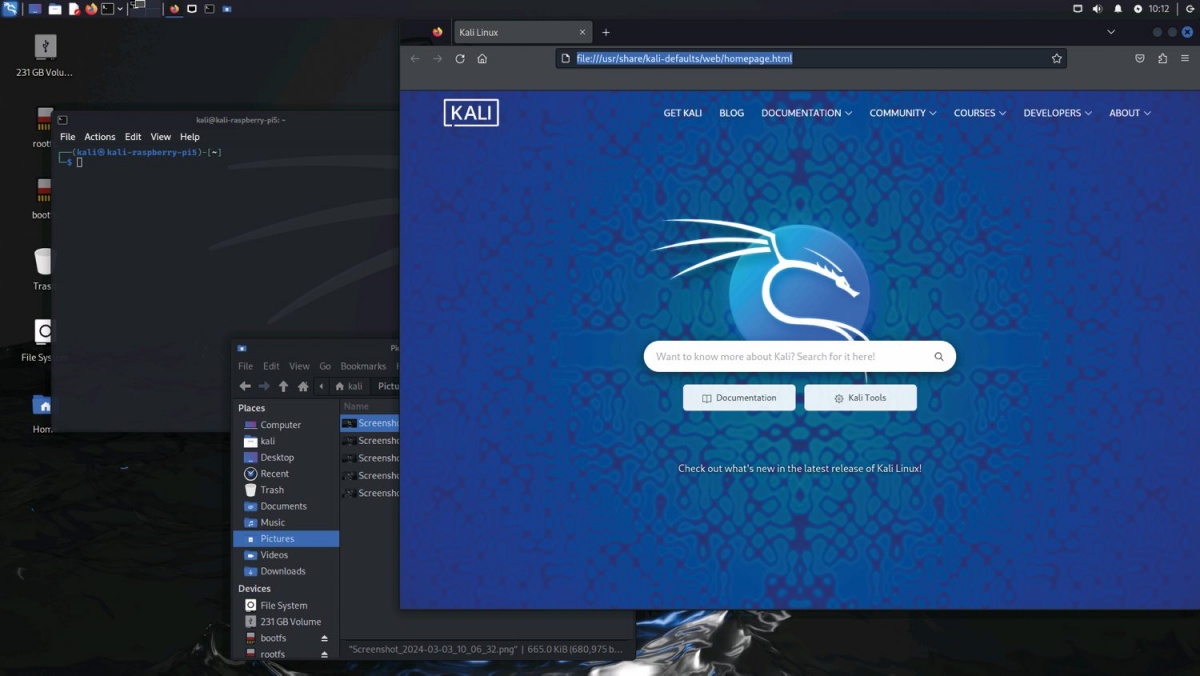This screenshot has width=1200, height=676.
Task: Go to home folder in file manager toolbar
Action: tap(303, 386)
